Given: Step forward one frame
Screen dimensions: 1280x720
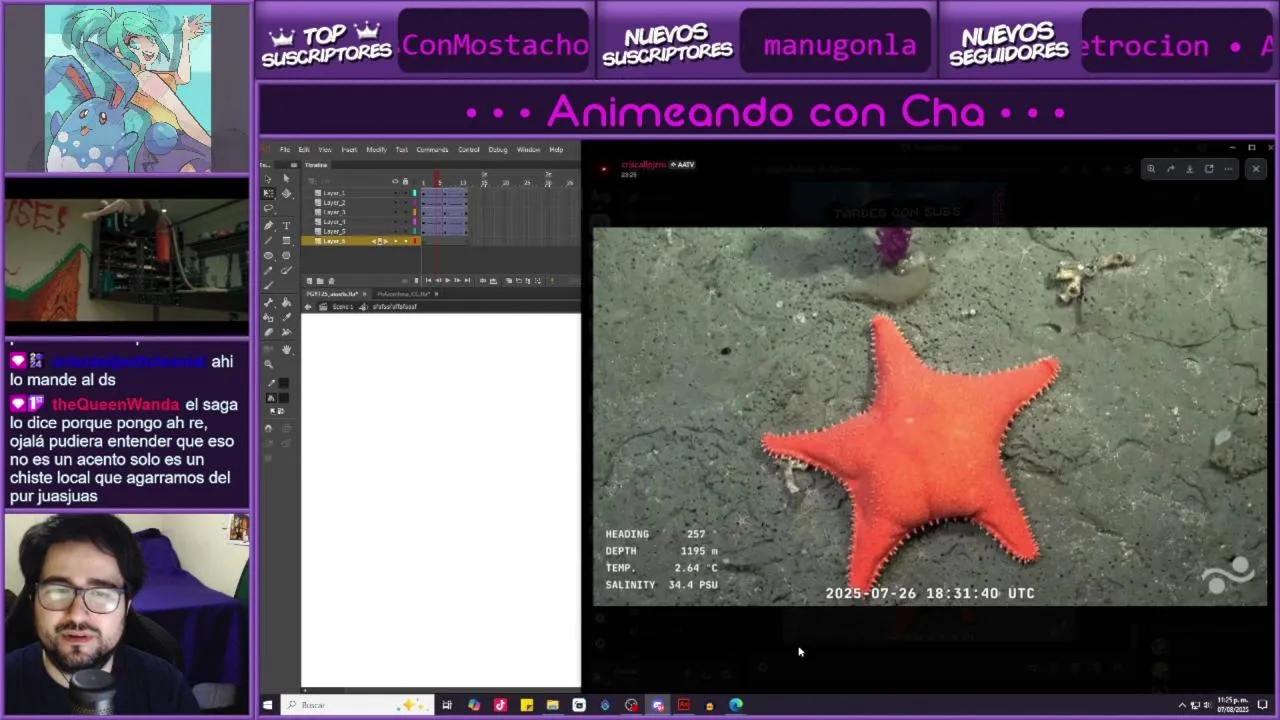Looking at the screenshot, I should click(x=458, y=280).
